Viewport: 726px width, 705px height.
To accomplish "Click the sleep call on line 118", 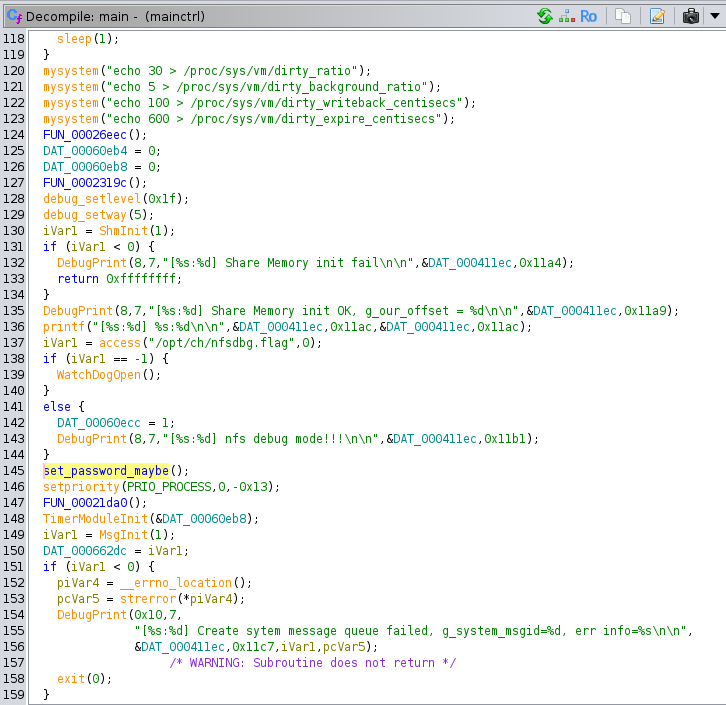I will (x=74, y=39).
